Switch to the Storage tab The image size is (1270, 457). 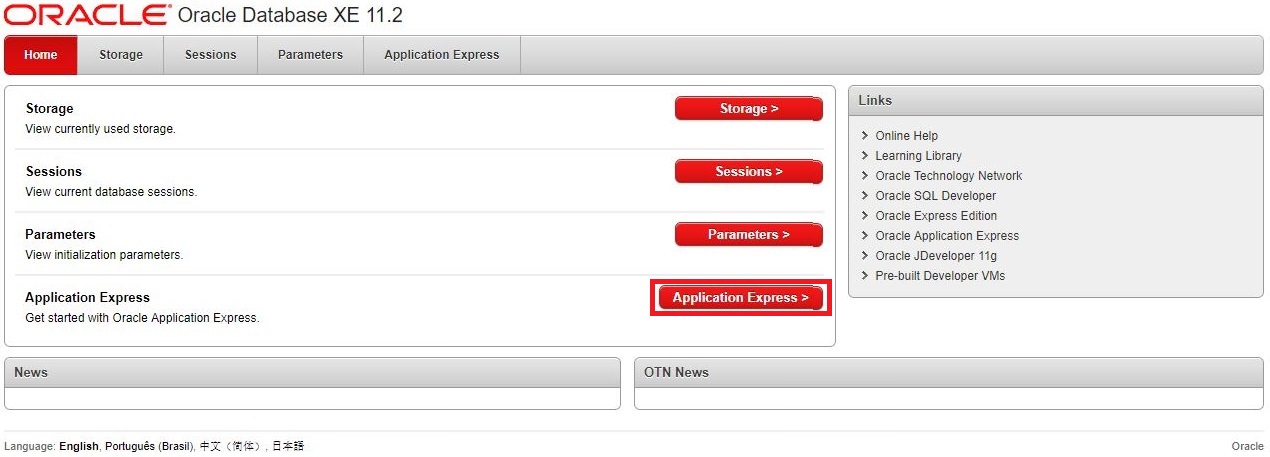121,55
